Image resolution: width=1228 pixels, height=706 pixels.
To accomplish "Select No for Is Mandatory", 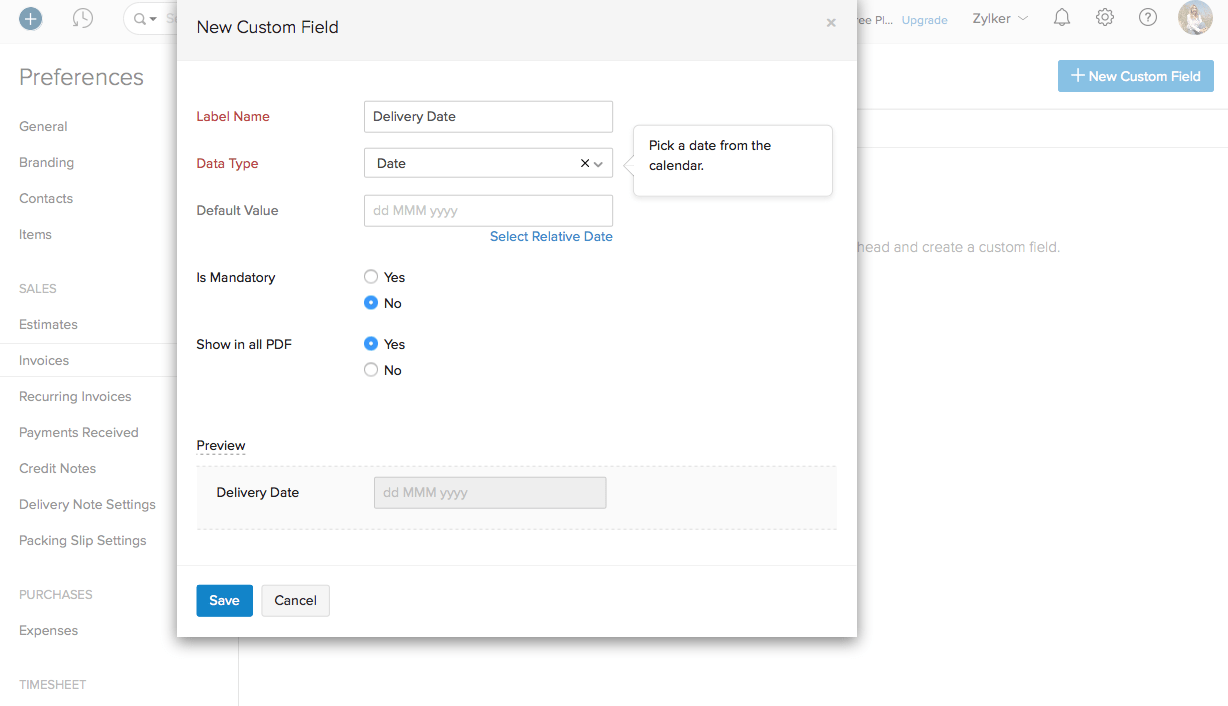I will coord(371,303).
